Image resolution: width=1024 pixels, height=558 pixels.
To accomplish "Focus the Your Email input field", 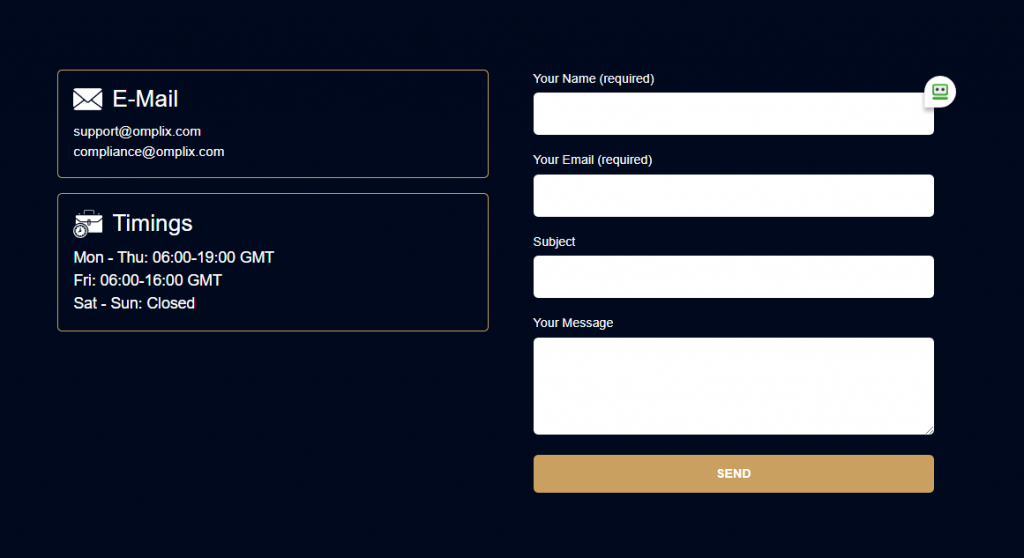I will click(x=733, y=195).
